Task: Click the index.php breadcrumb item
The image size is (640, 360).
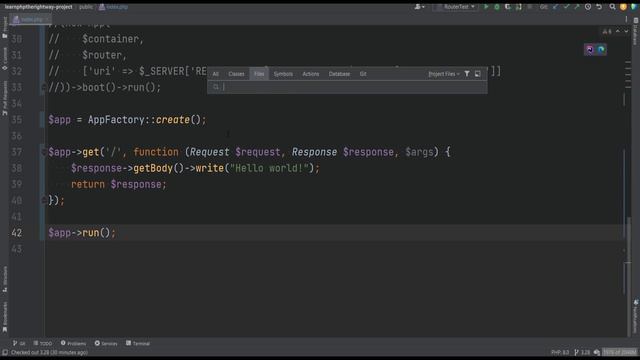Action: point(113,7)
